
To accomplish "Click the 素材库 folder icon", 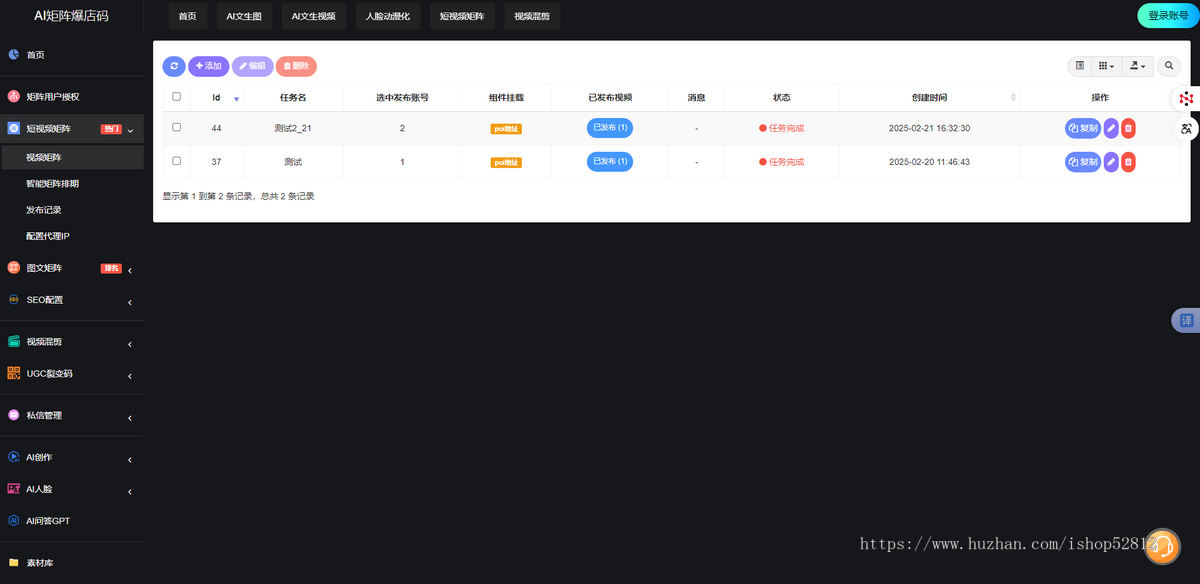I will click(x=14, y=562).
